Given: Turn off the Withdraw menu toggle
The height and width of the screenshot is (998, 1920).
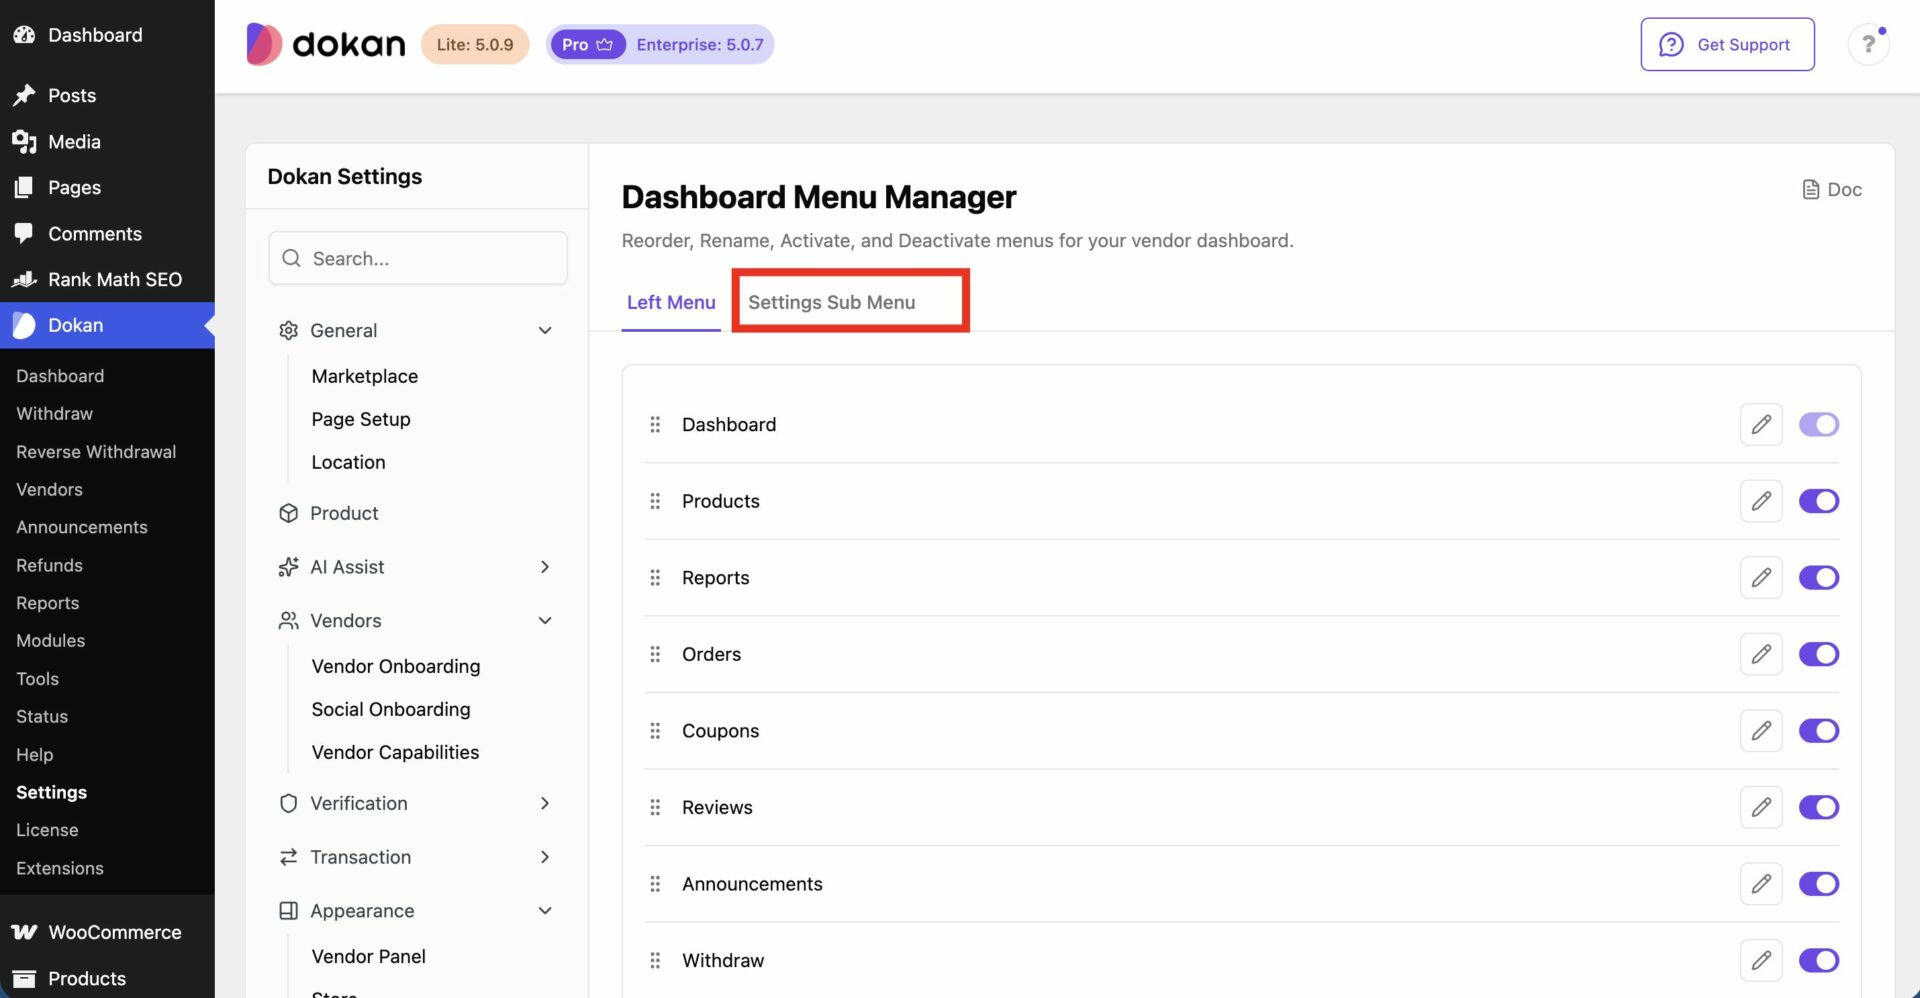Looking at the screenshot, I should point(1819,960).
